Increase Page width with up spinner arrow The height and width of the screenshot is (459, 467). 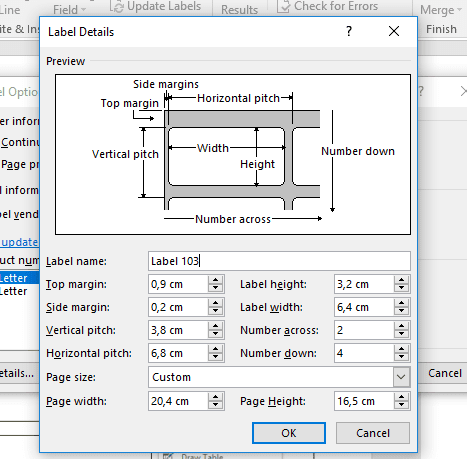click(x=215, y=397)
